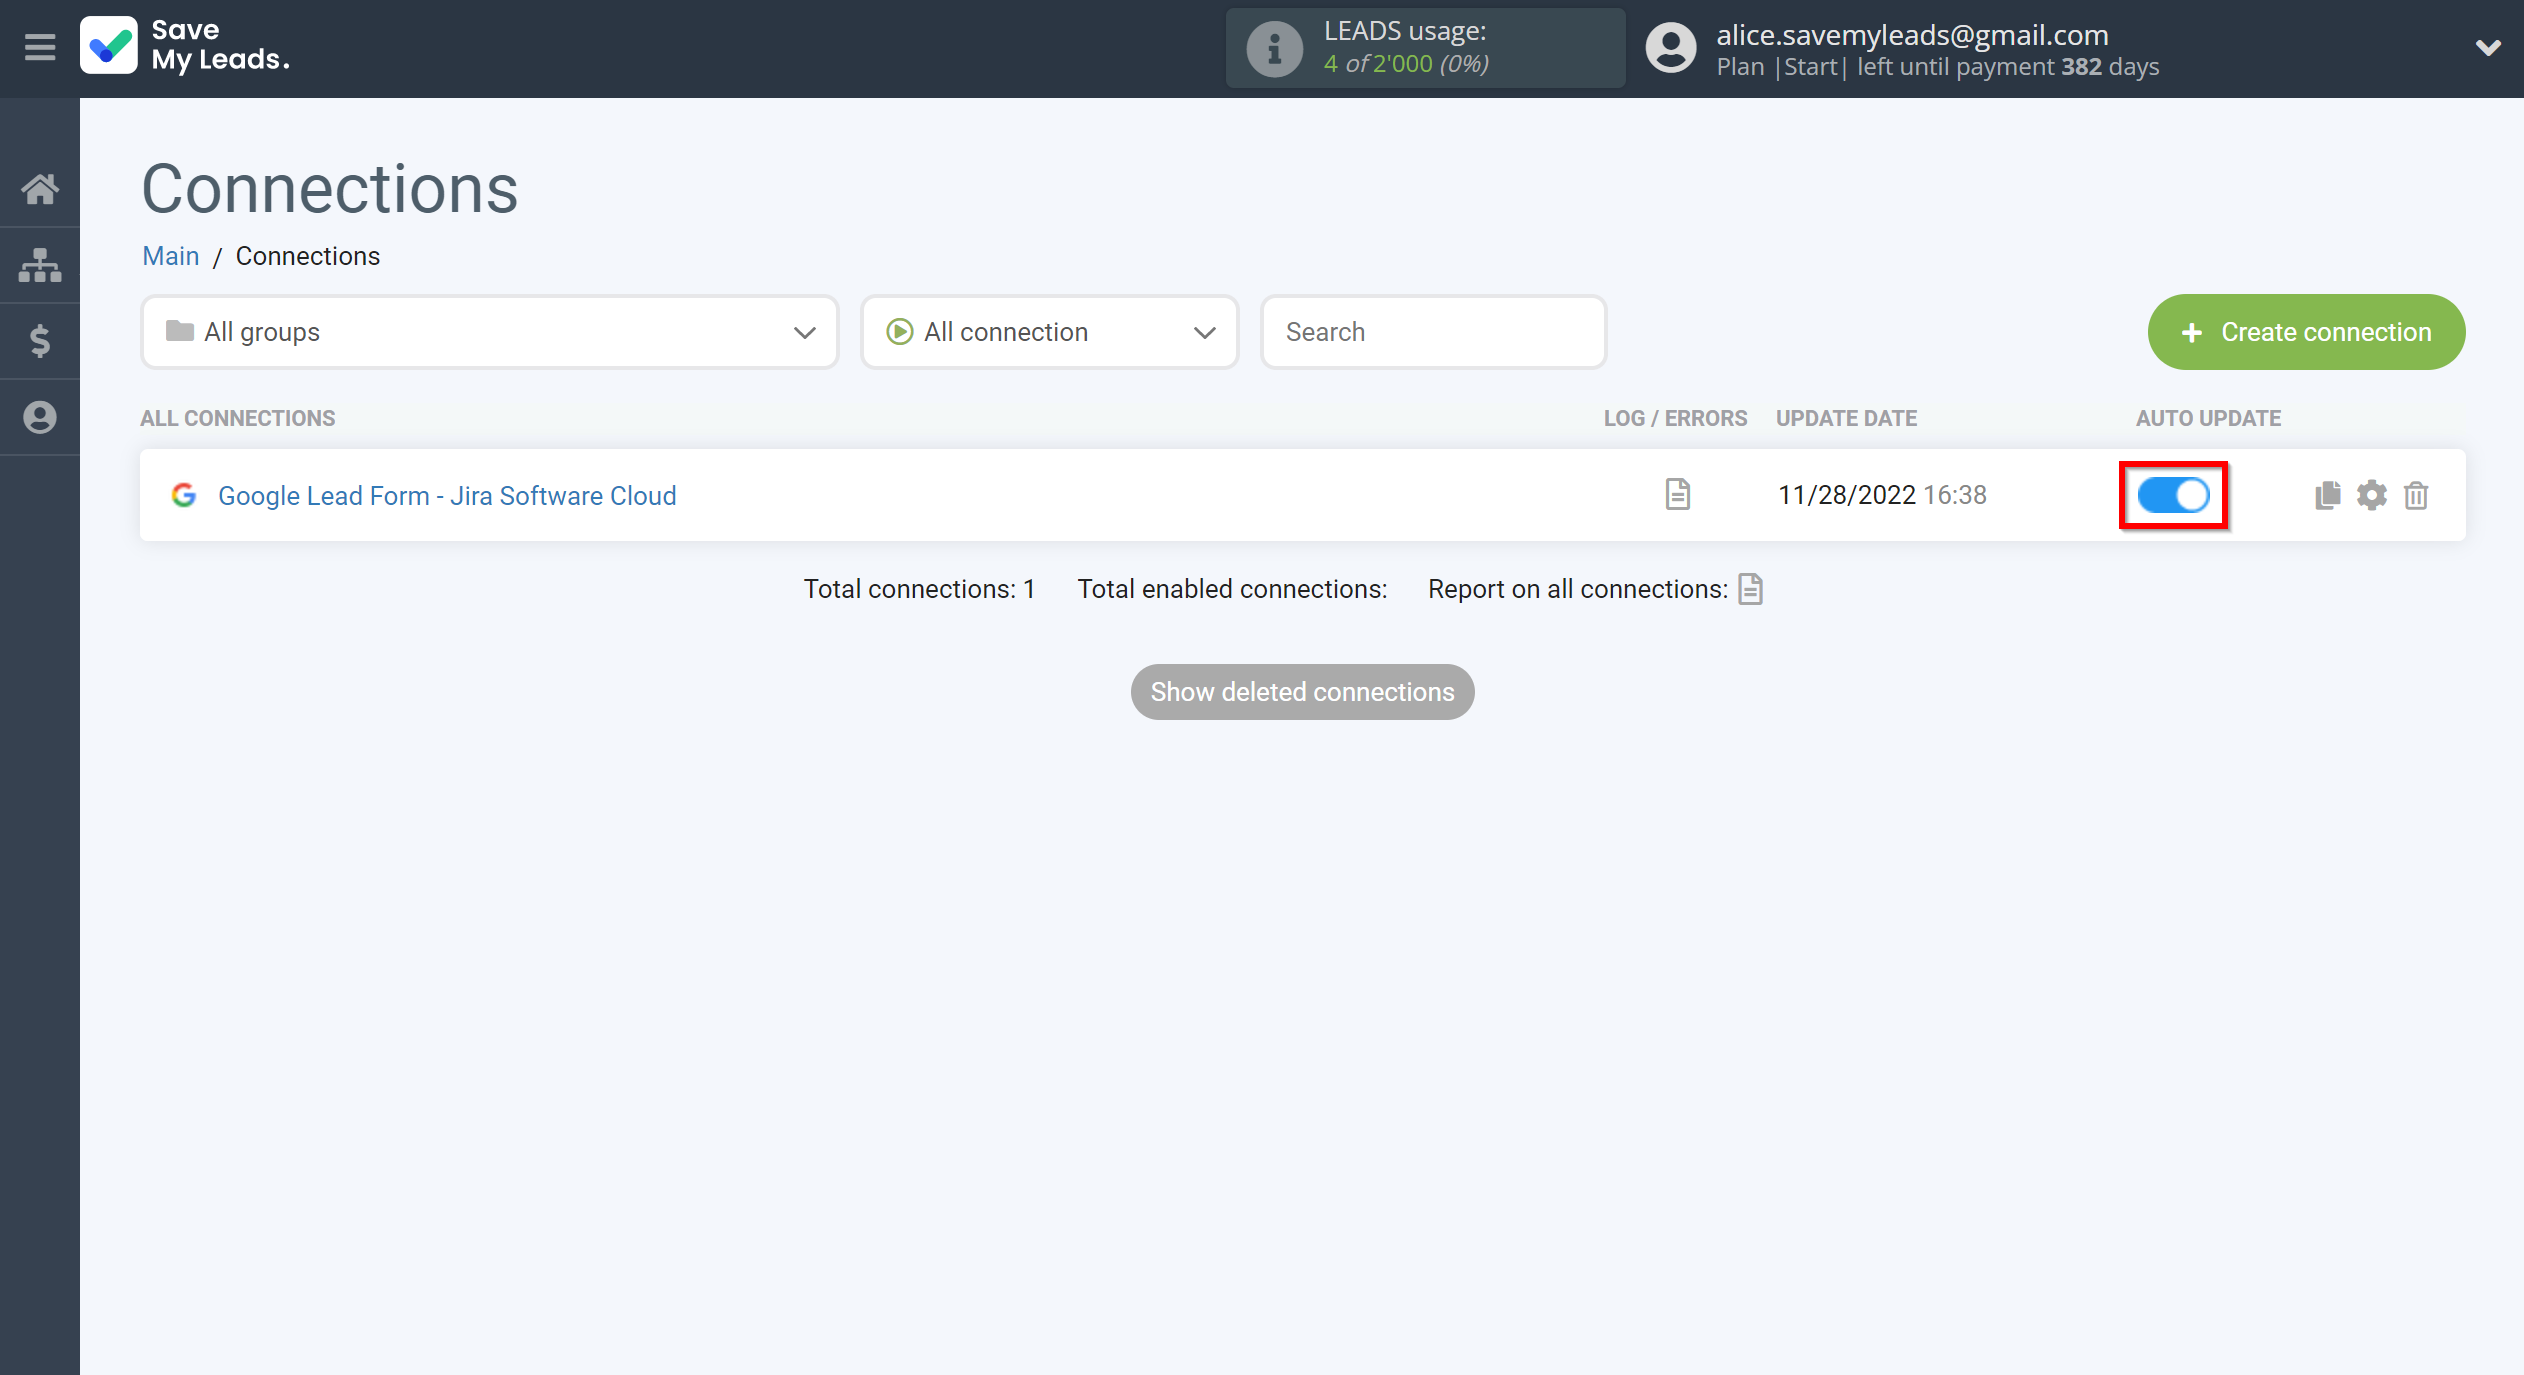The image size is (2524, 1375).
Task: Click the Search input field
Action: (x=1430, y=330)
